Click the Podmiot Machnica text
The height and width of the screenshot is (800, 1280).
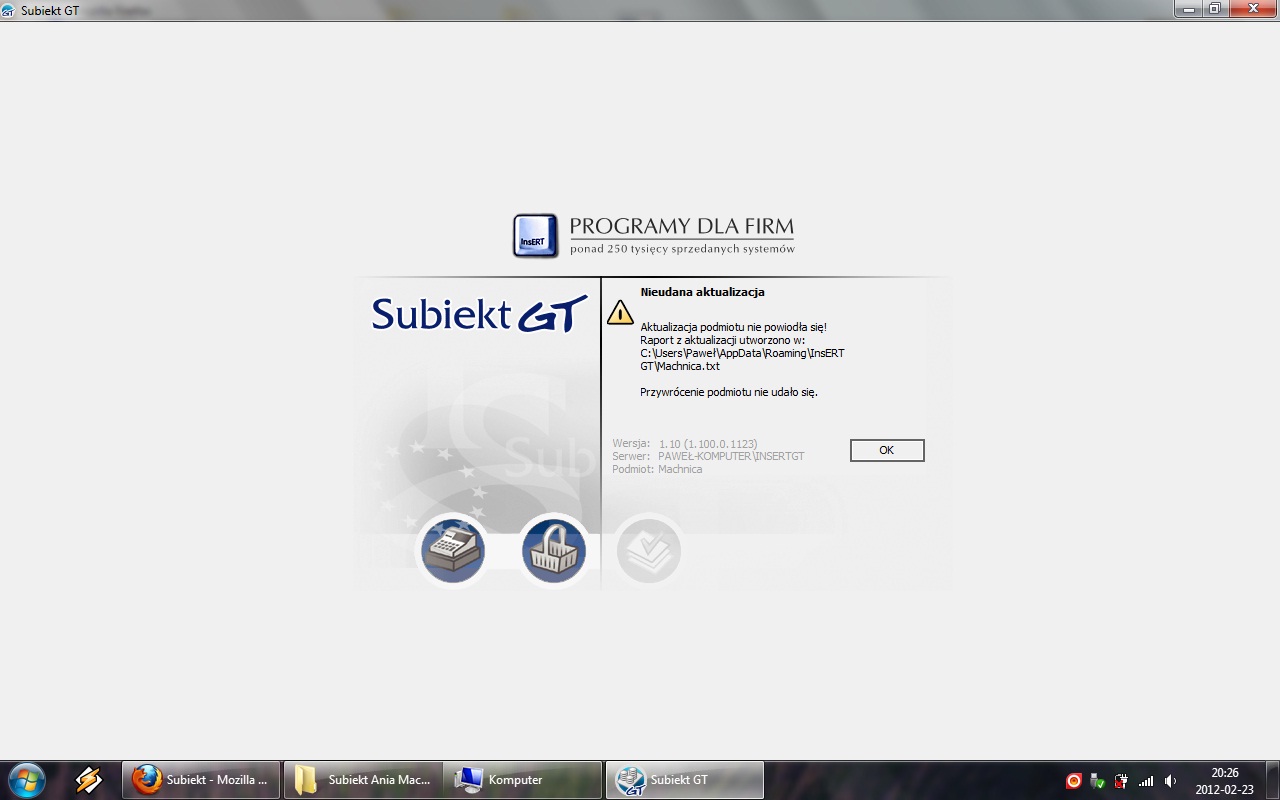pyautogui.click(x=657, y=469)
